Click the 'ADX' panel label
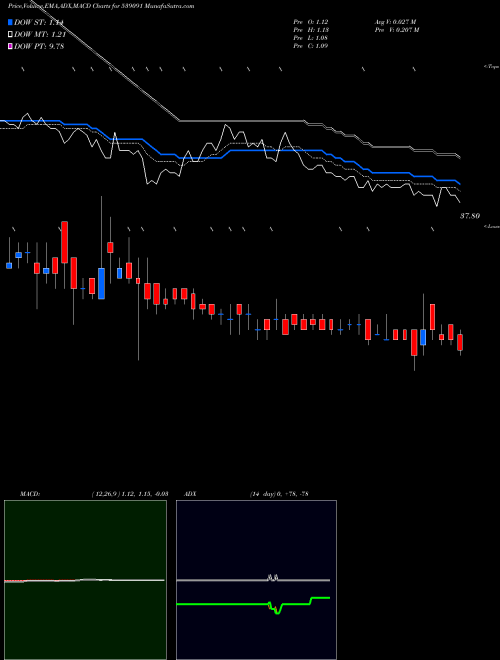The height and width of the screenshot is (660, 500). pyautogui.click(x=191, y=494)
